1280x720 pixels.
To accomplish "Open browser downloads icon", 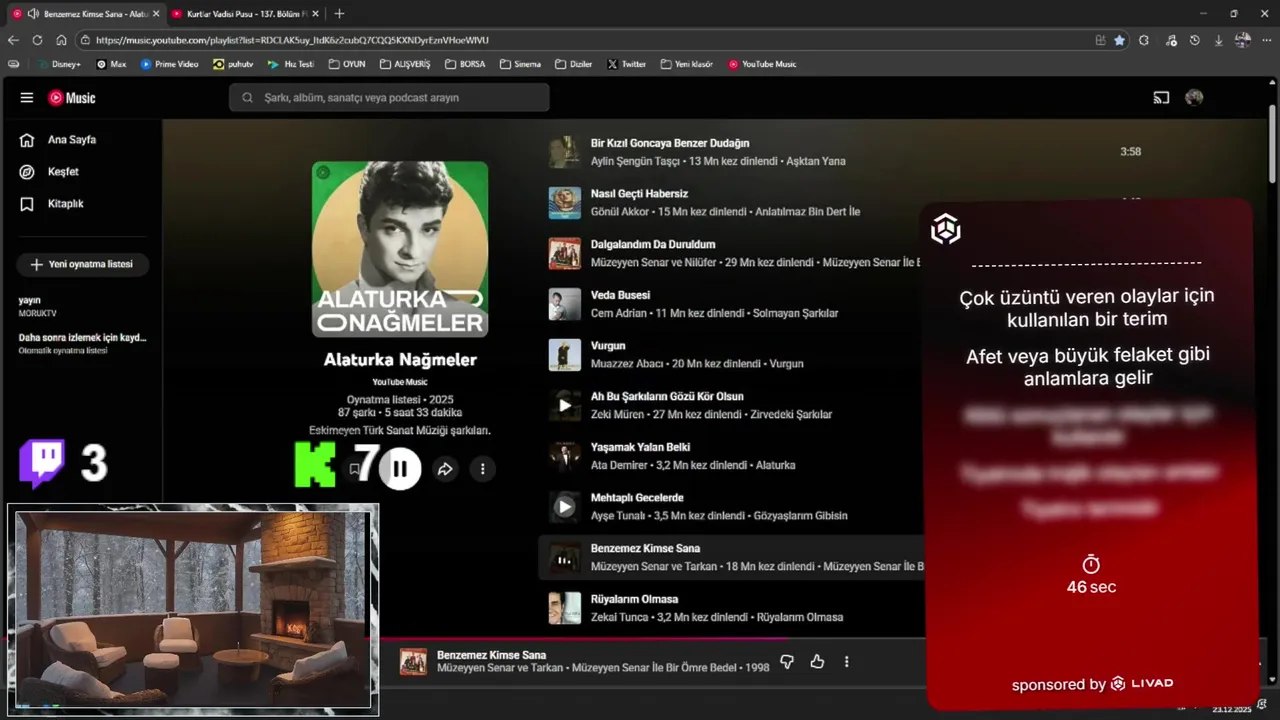I will [x=1218, y=40].
